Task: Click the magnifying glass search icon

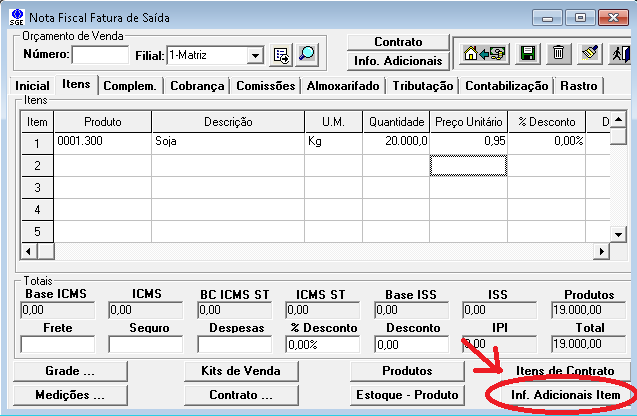Action: click(307, 55)
